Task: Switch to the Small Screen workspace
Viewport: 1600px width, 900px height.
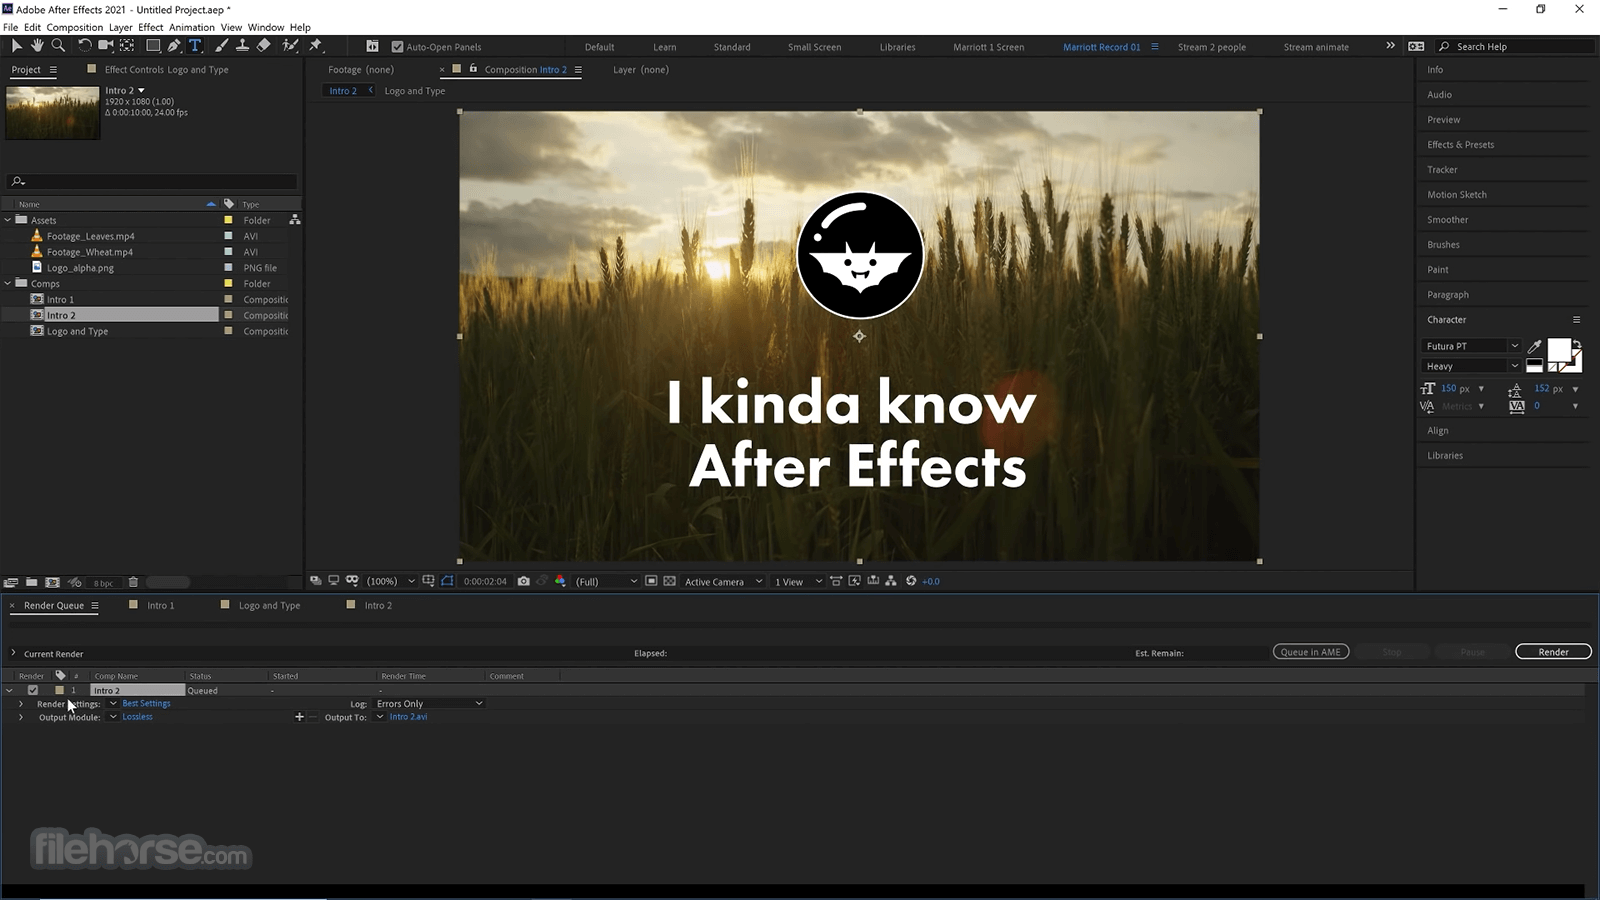Action: coord(814,47)
